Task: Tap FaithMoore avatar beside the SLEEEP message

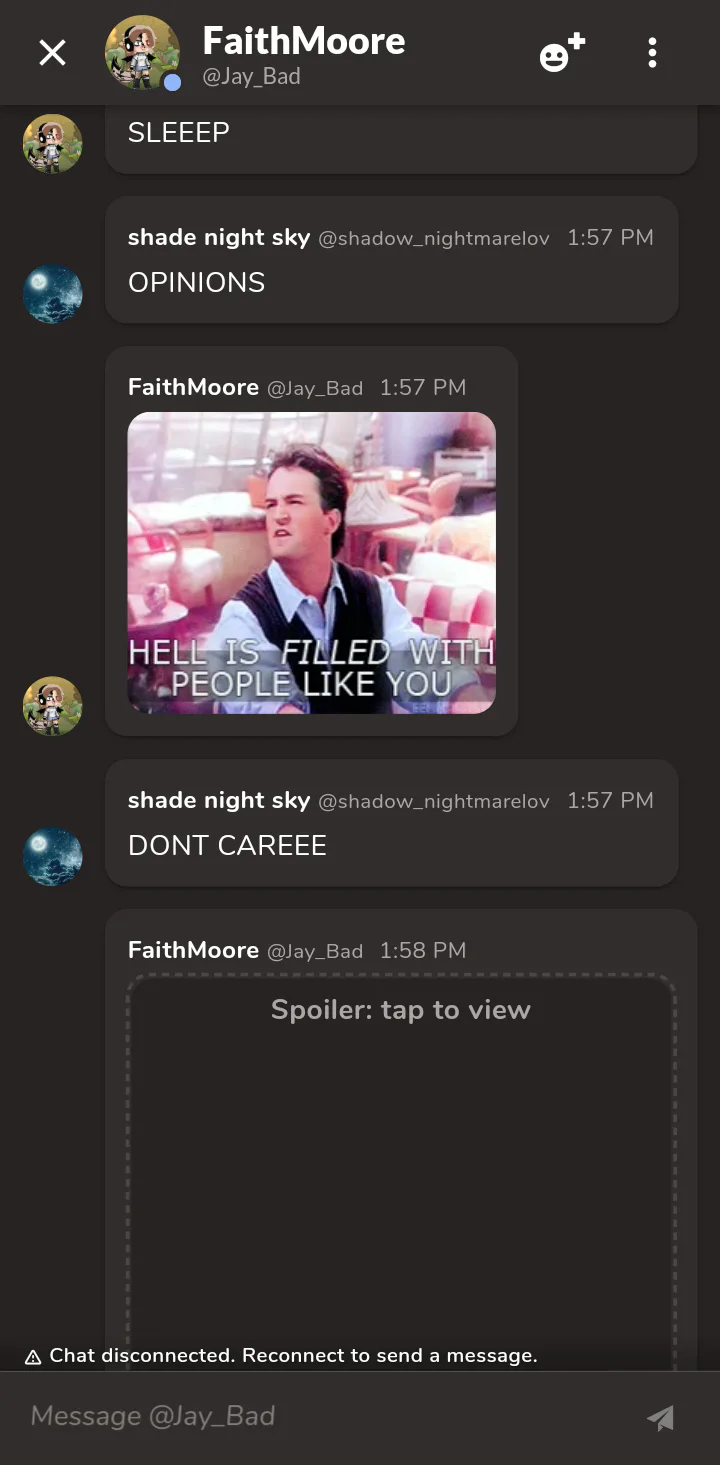Action: [x=52, y=144]
